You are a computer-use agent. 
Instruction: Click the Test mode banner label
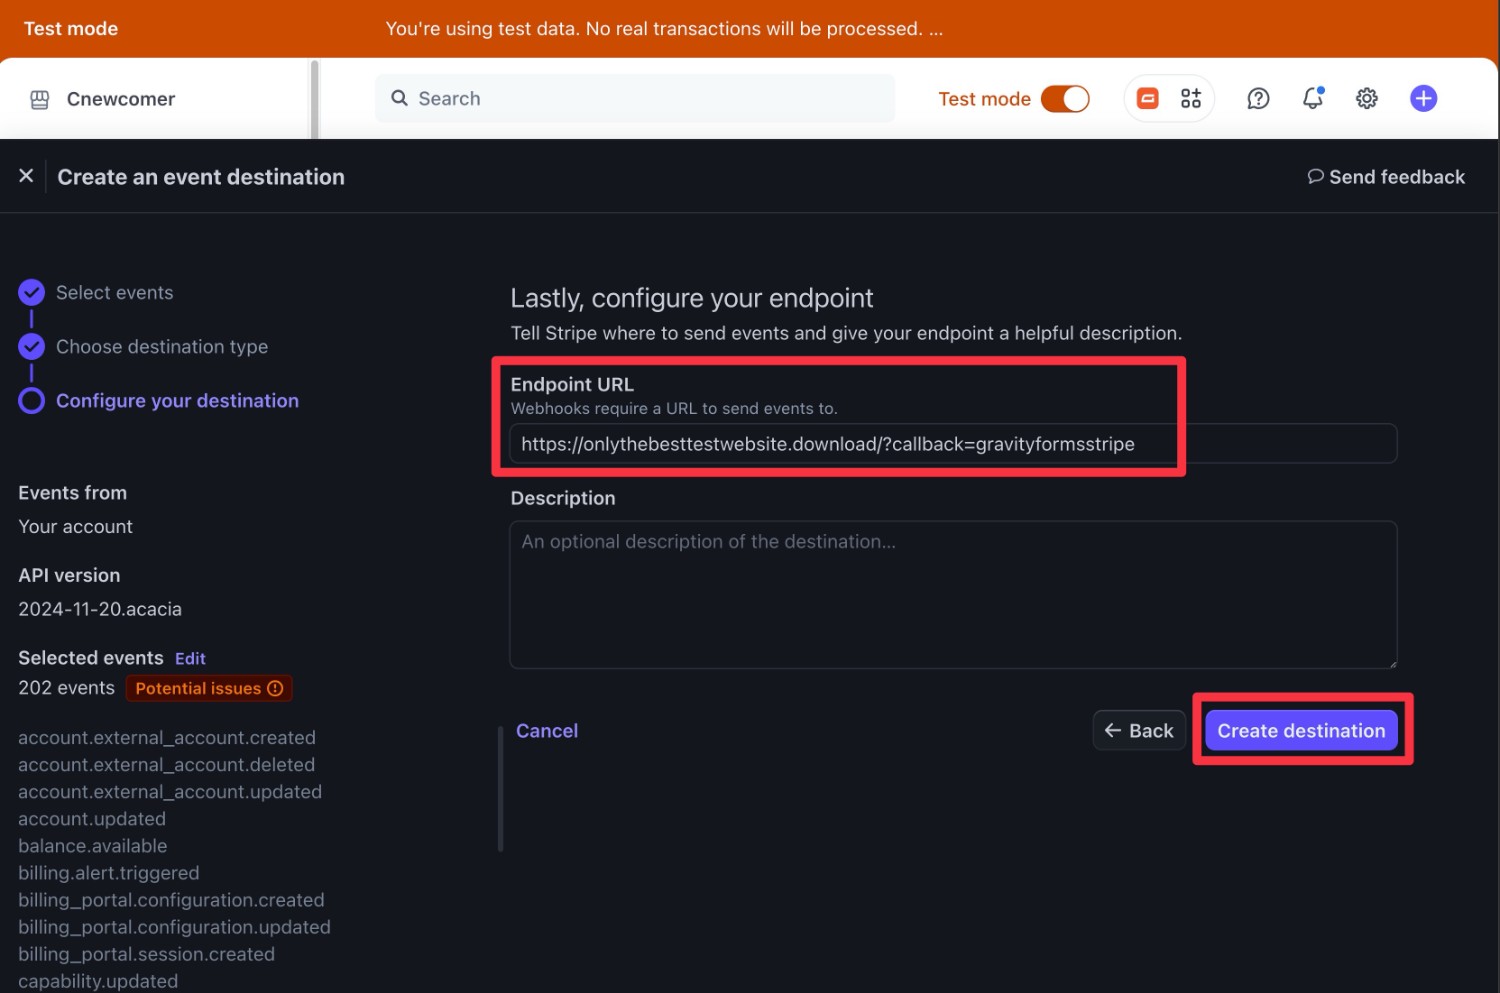click(x=71, y=28)
